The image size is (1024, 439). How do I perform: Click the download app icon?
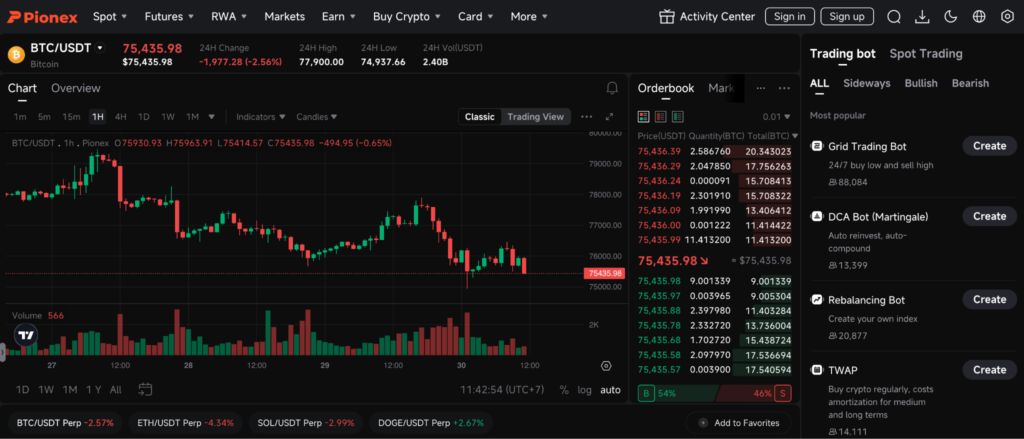(922, 17)
